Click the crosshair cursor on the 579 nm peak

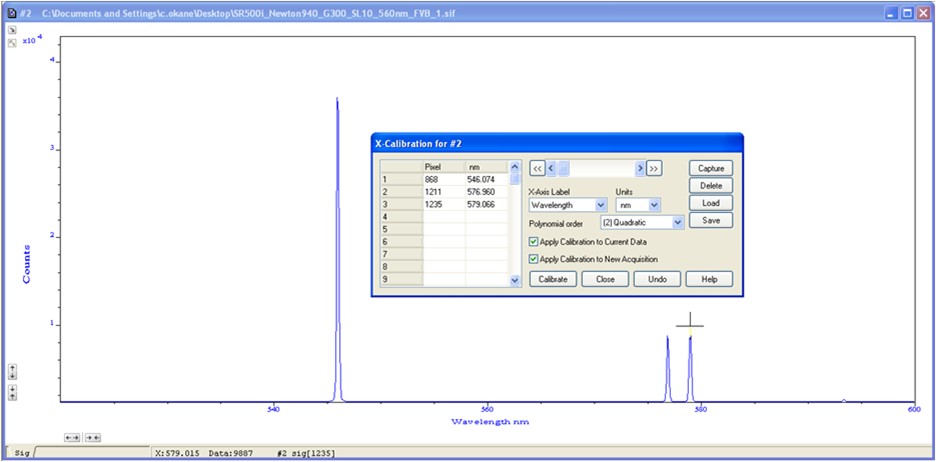tap(690, 326)
